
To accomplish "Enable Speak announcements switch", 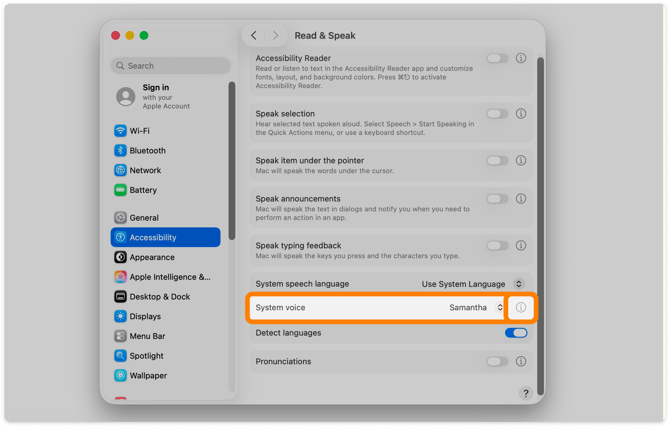I will [497, 199].
